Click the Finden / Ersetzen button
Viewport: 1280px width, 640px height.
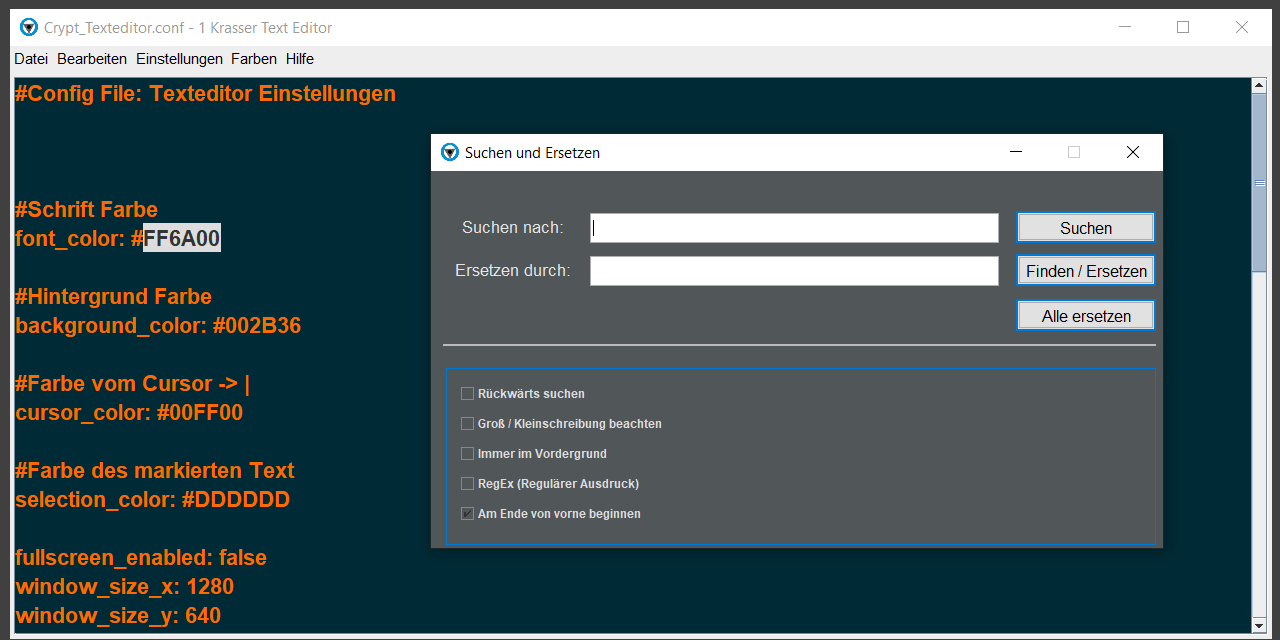1086,271
